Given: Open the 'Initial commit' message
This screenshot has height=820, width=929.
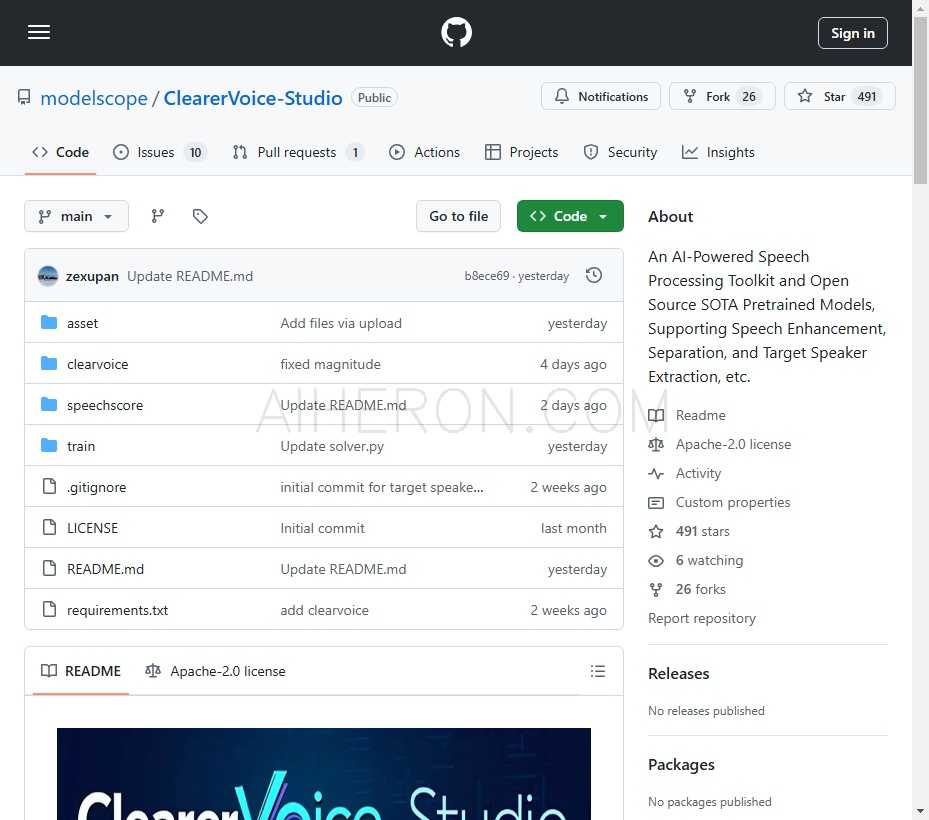Looking at the screenshot, I should [x=322, y=528].
